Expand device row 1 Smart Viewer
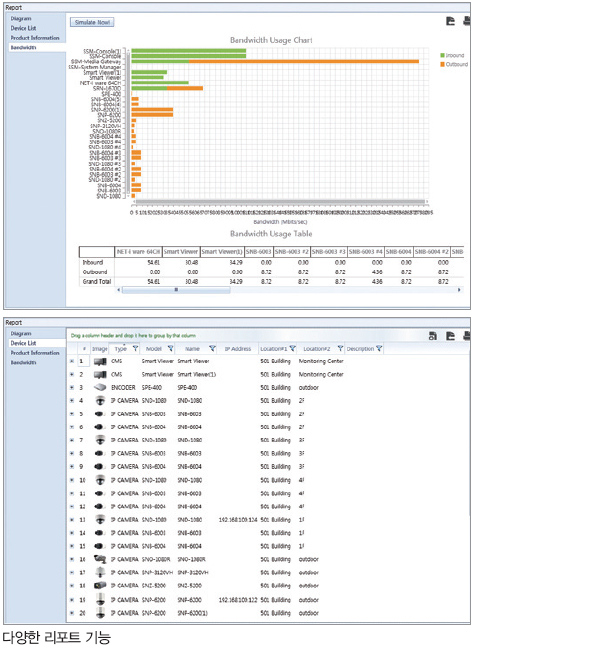Image resolution: width=600 pixels, height=649 pixels. coord(72,360)
